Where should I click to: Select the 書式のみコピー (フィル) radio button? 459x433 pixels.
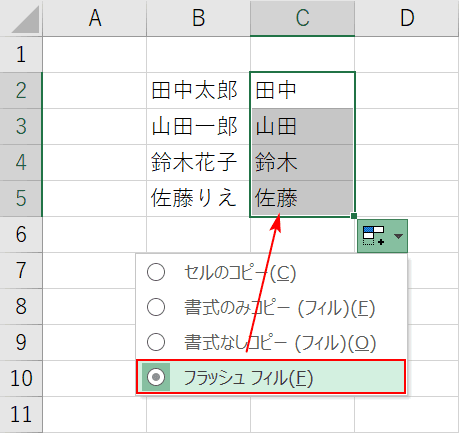pyautogui.click(x=156, y=307)
